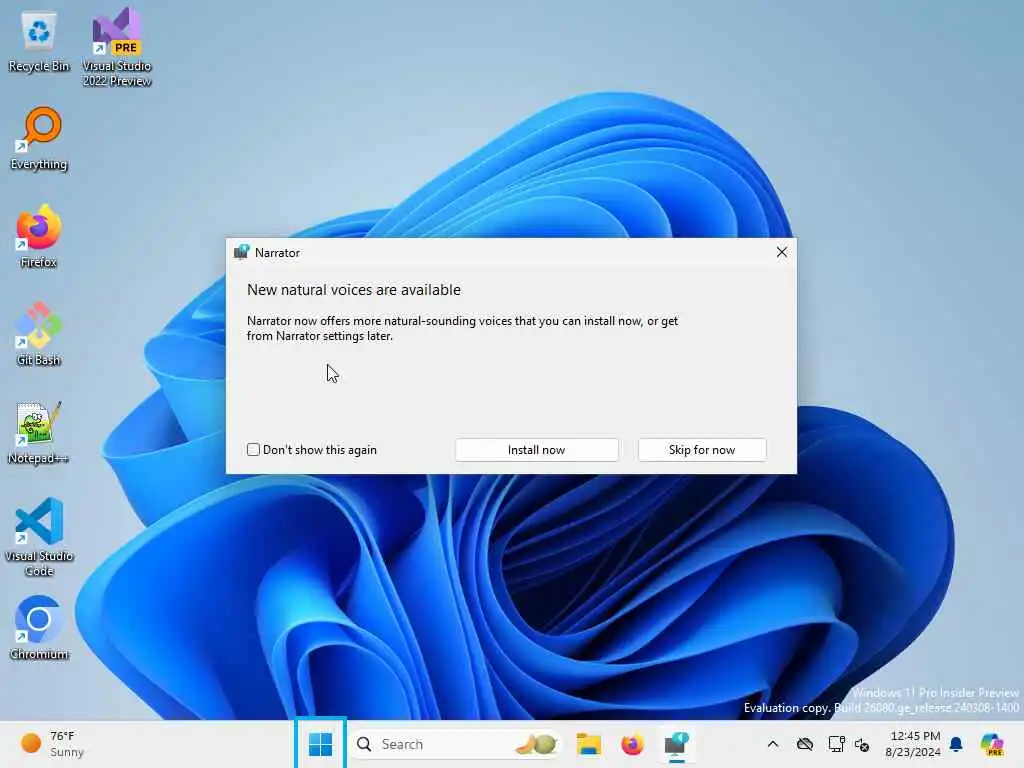This screenshot has width=1024, height=768.
Task: Open the clock showing 12:45 PM
Action: pyautogui.click(x=913, y=744)
